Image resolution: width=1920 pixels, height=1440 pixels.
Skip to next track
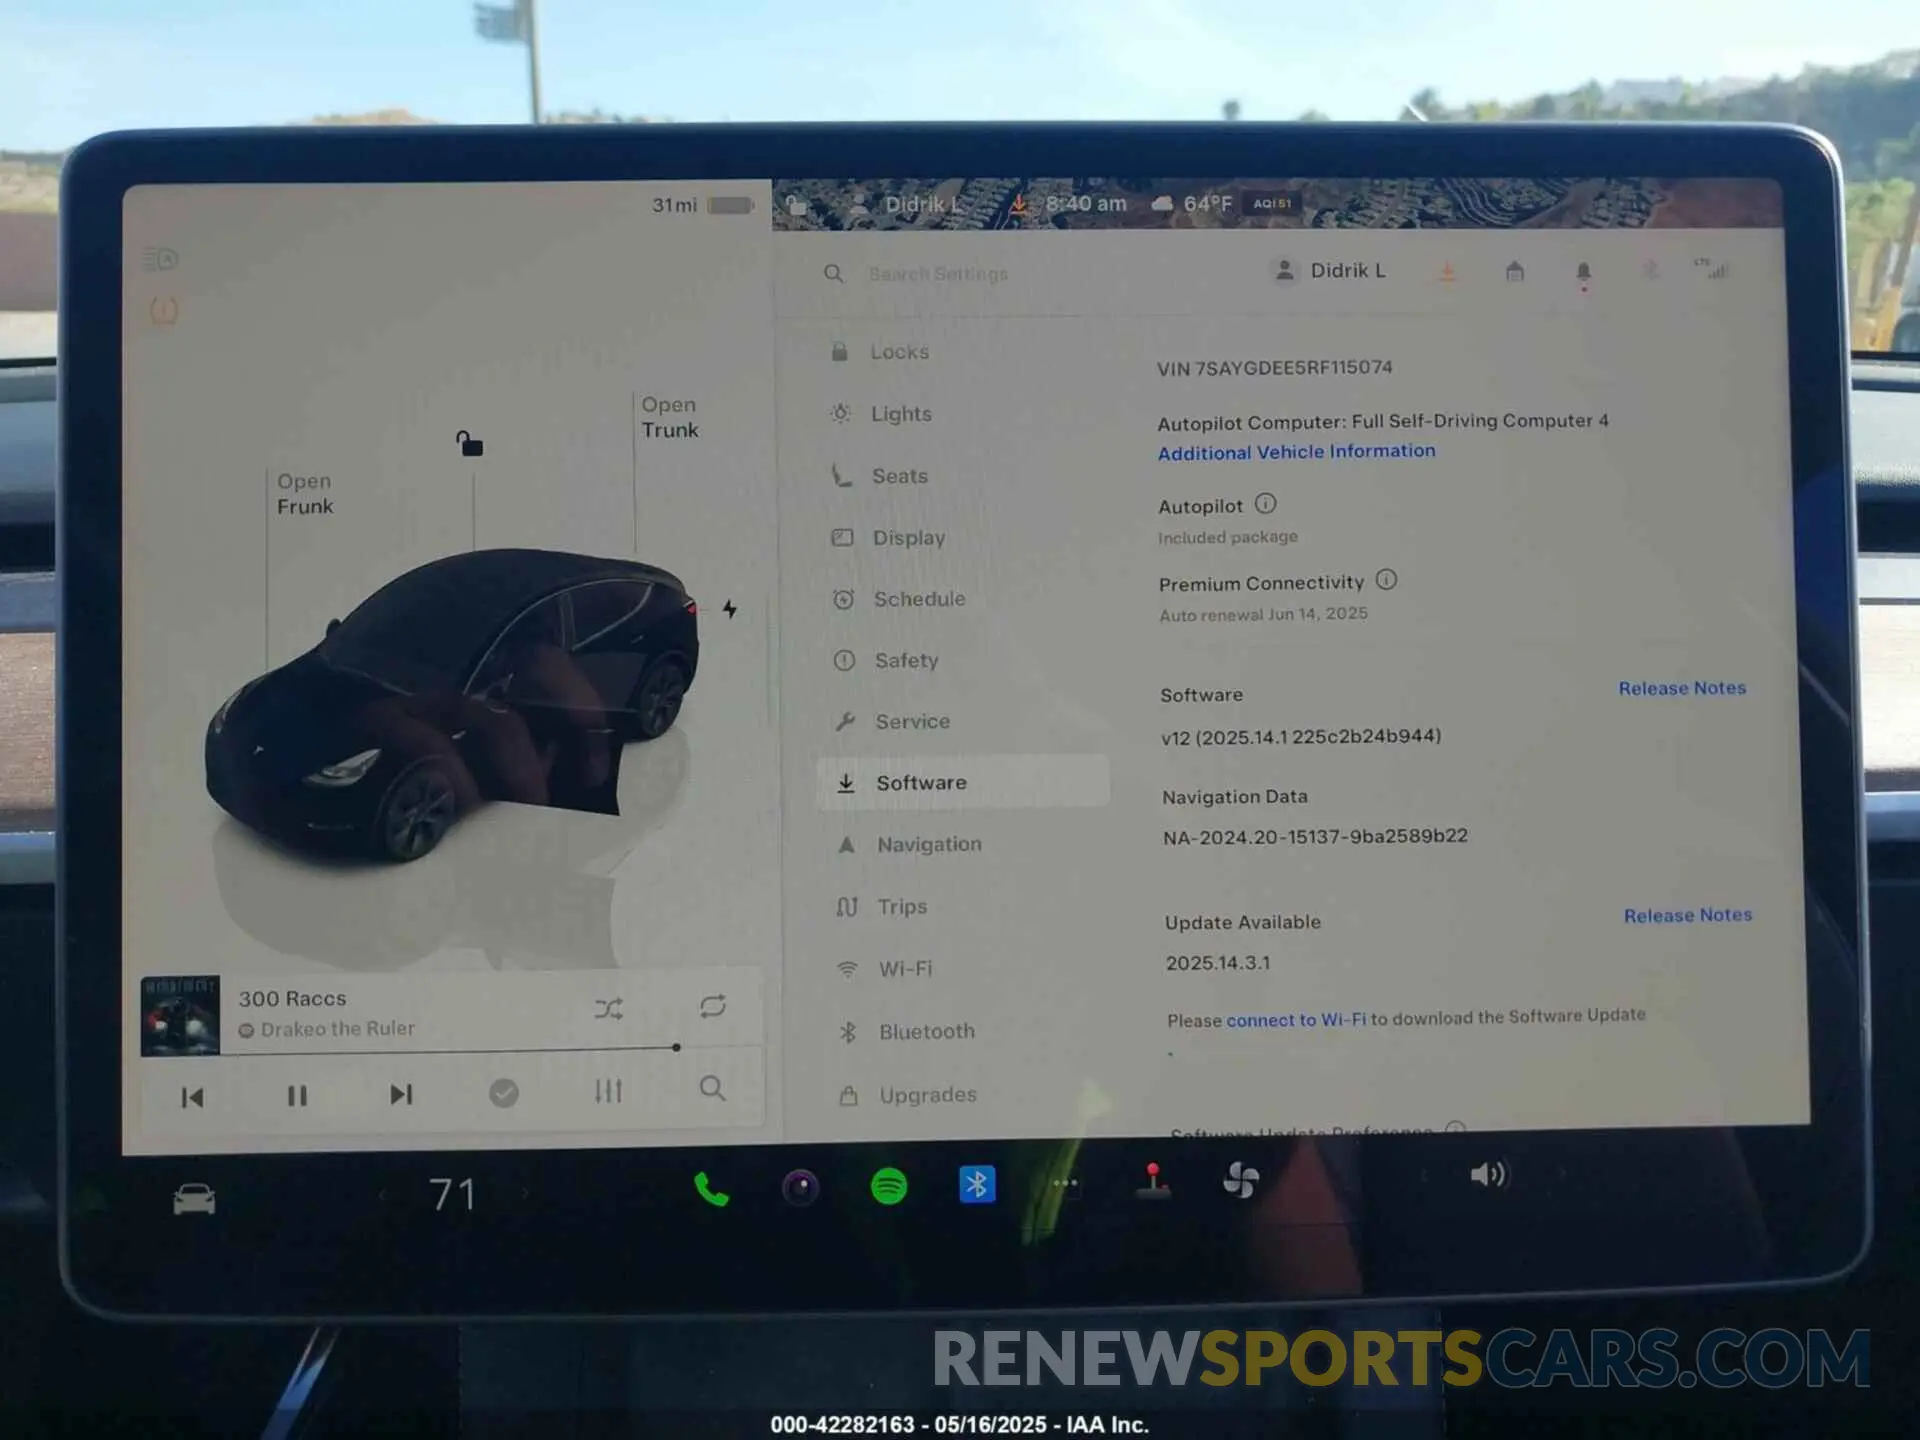[401, 1094]
